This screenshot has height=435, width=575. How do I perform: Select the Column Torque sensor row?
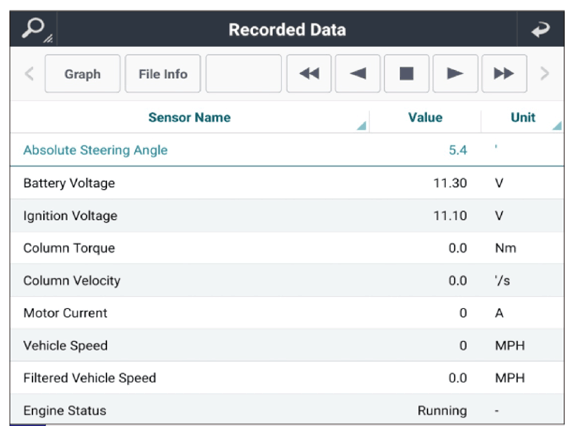[287, 248]
